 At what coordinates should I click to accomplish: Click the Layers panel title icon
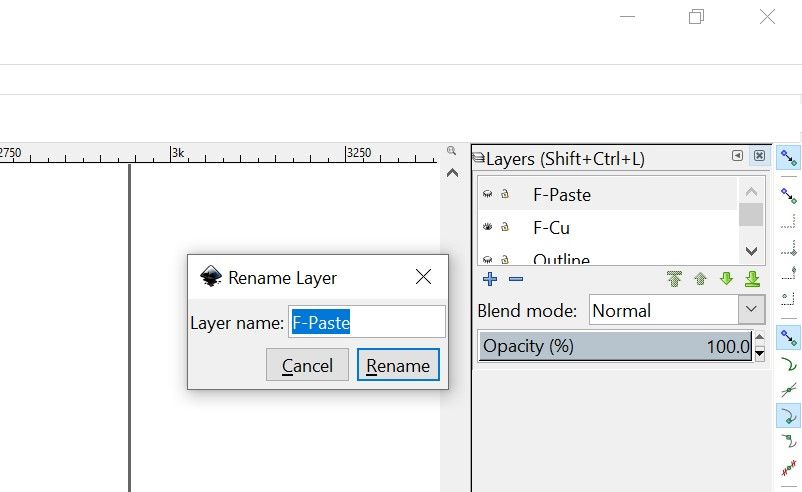pos(479,158)
